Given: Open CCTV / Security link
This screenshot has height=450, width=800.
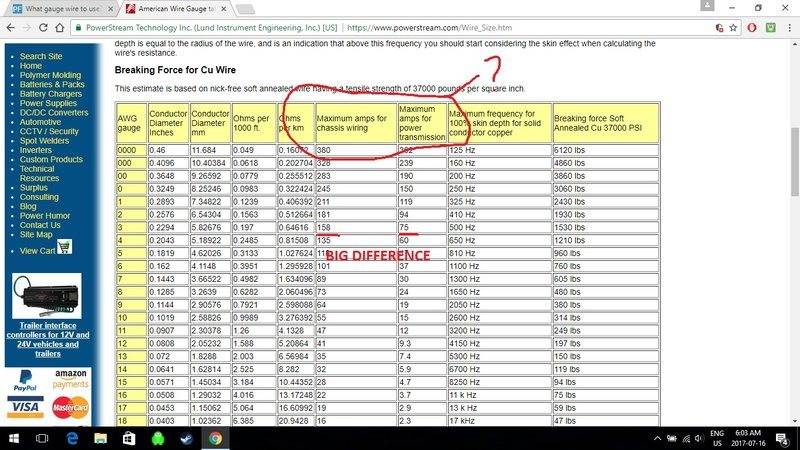Looking at the screenshot, I should 49,131.
